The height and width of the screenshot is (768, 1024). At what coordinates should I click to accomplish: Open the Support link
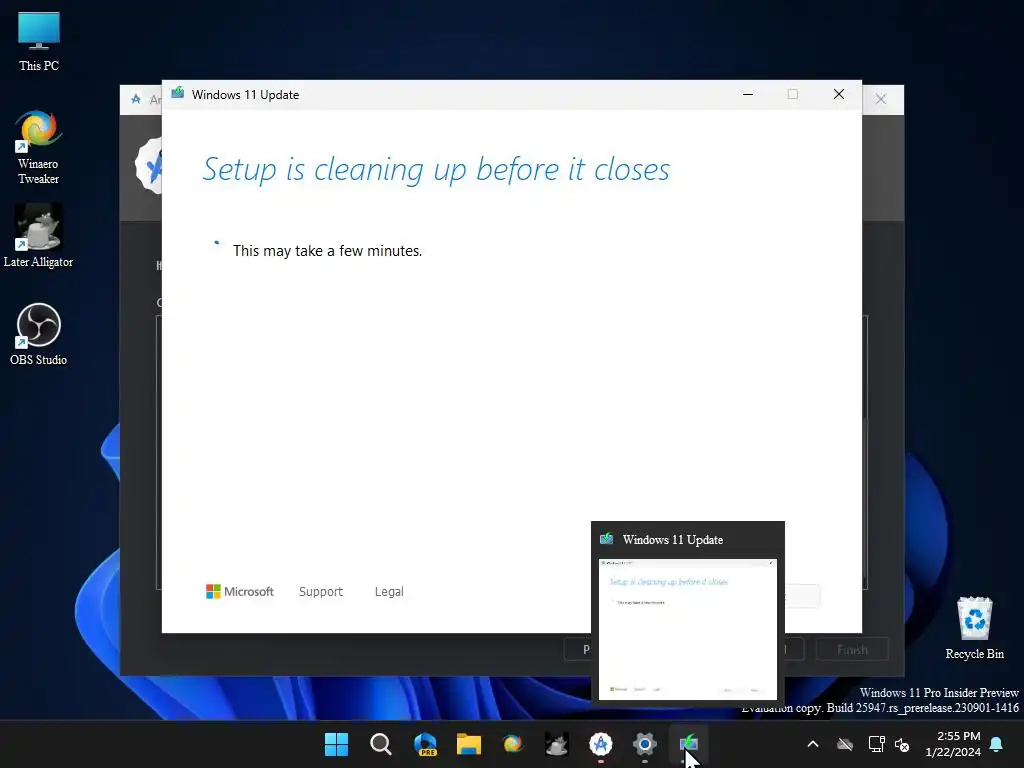(321, 592)
